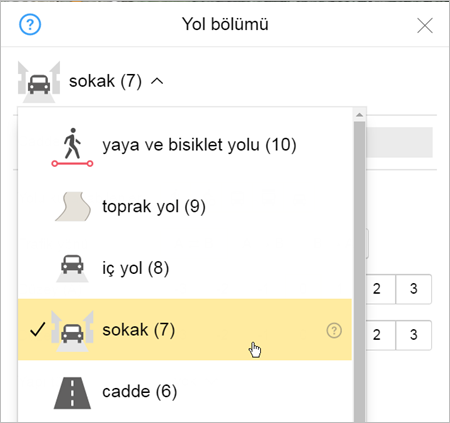Screen dimensions: 450x423
Task: Open the help hint on the sokak row
Action: pos(334,331)
